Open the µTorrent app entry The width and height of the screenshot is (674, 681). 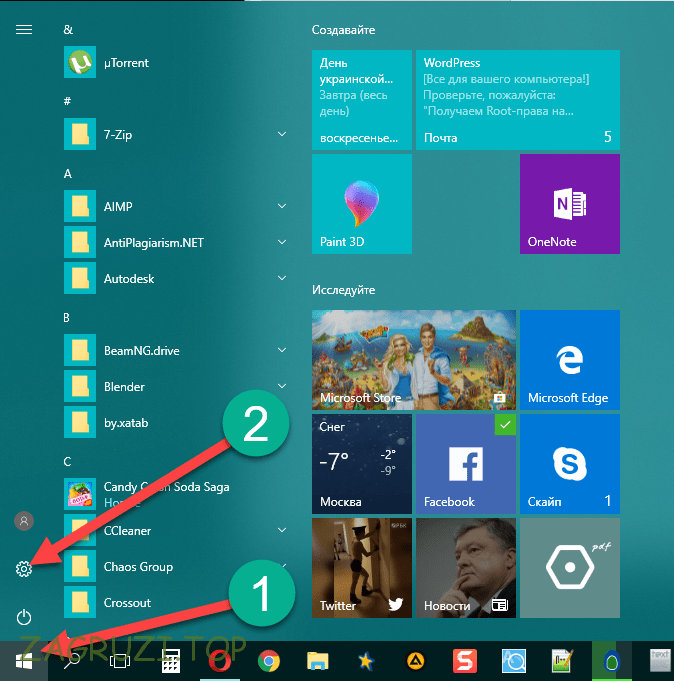point(175,63)
